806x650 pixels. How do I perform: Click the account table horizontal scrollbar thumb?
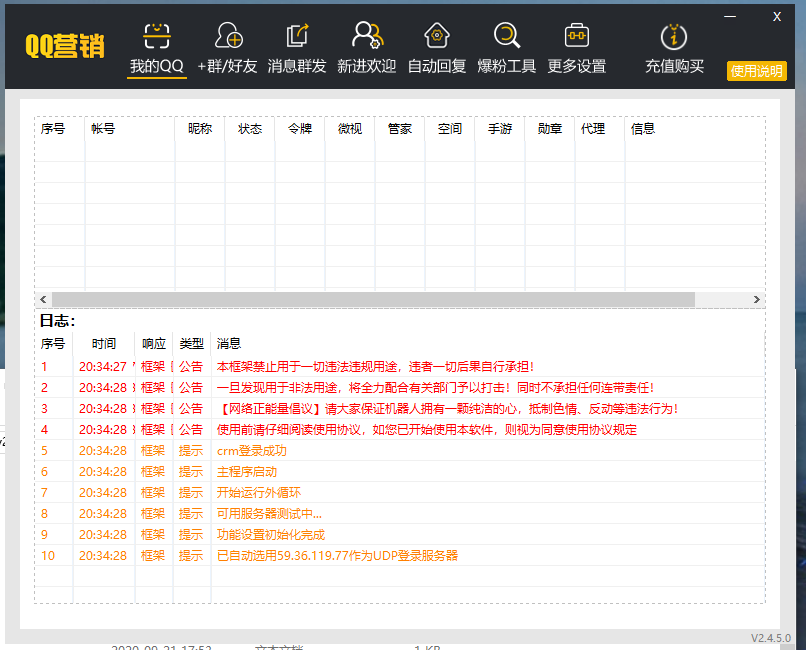373,299
